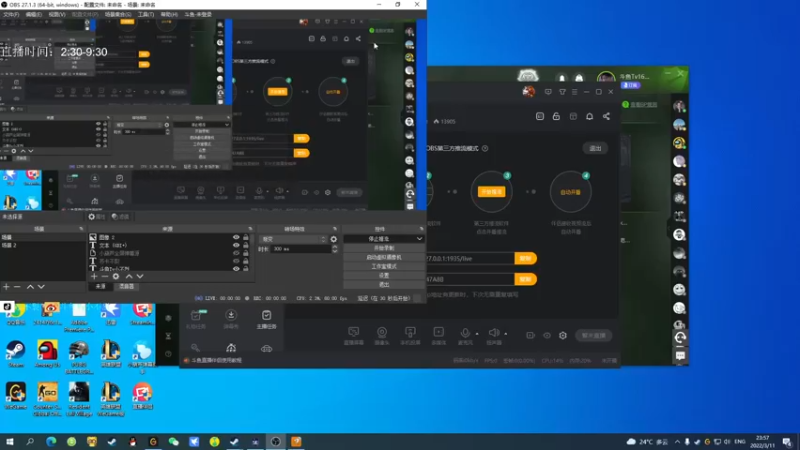
Task: Click help icon beside OBS third-party mode
Action: [485, 148]
